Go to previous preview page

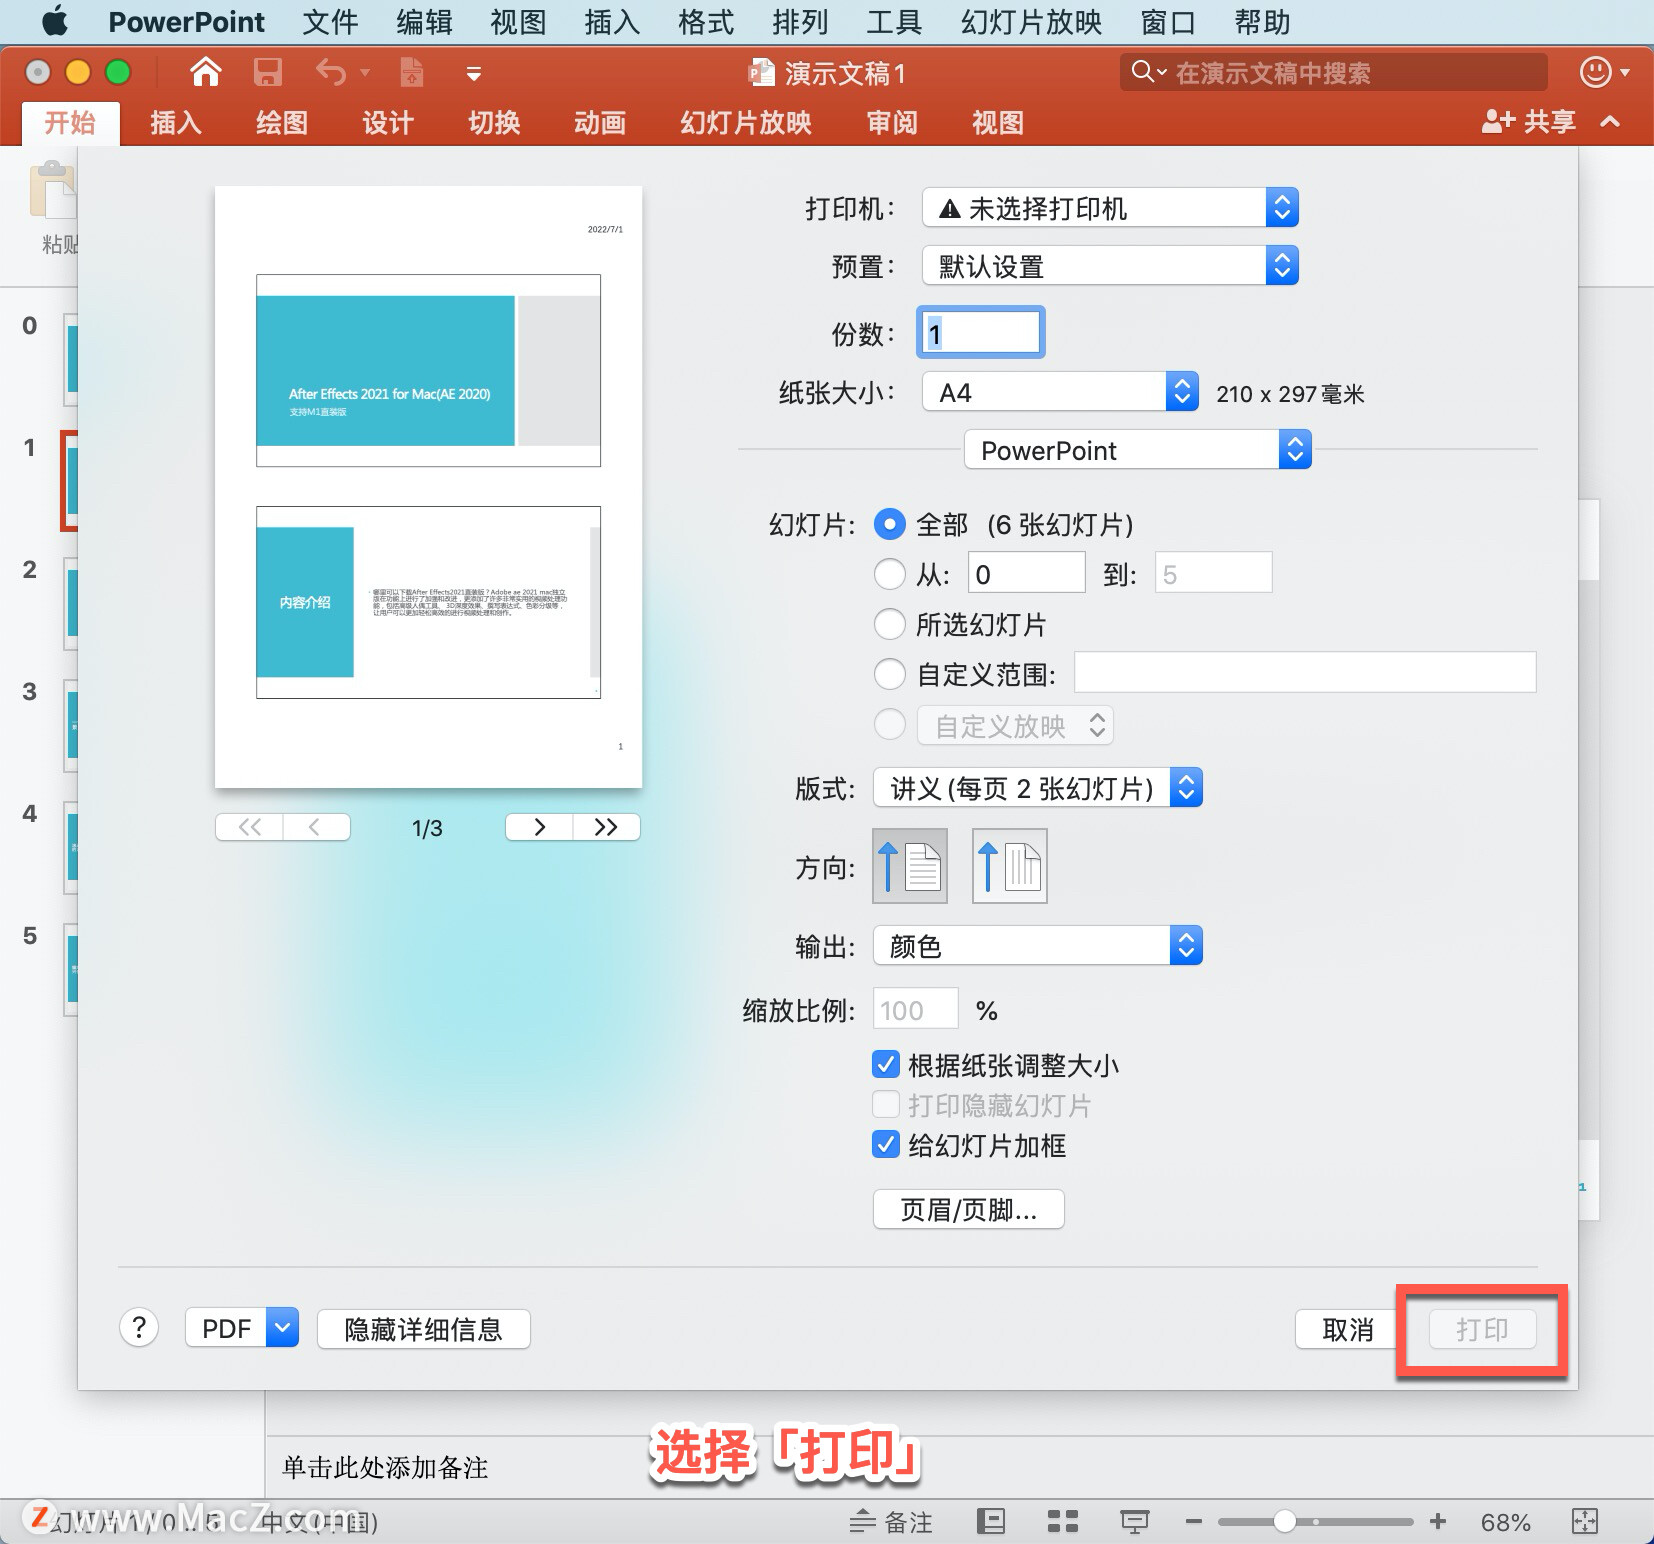316,827
